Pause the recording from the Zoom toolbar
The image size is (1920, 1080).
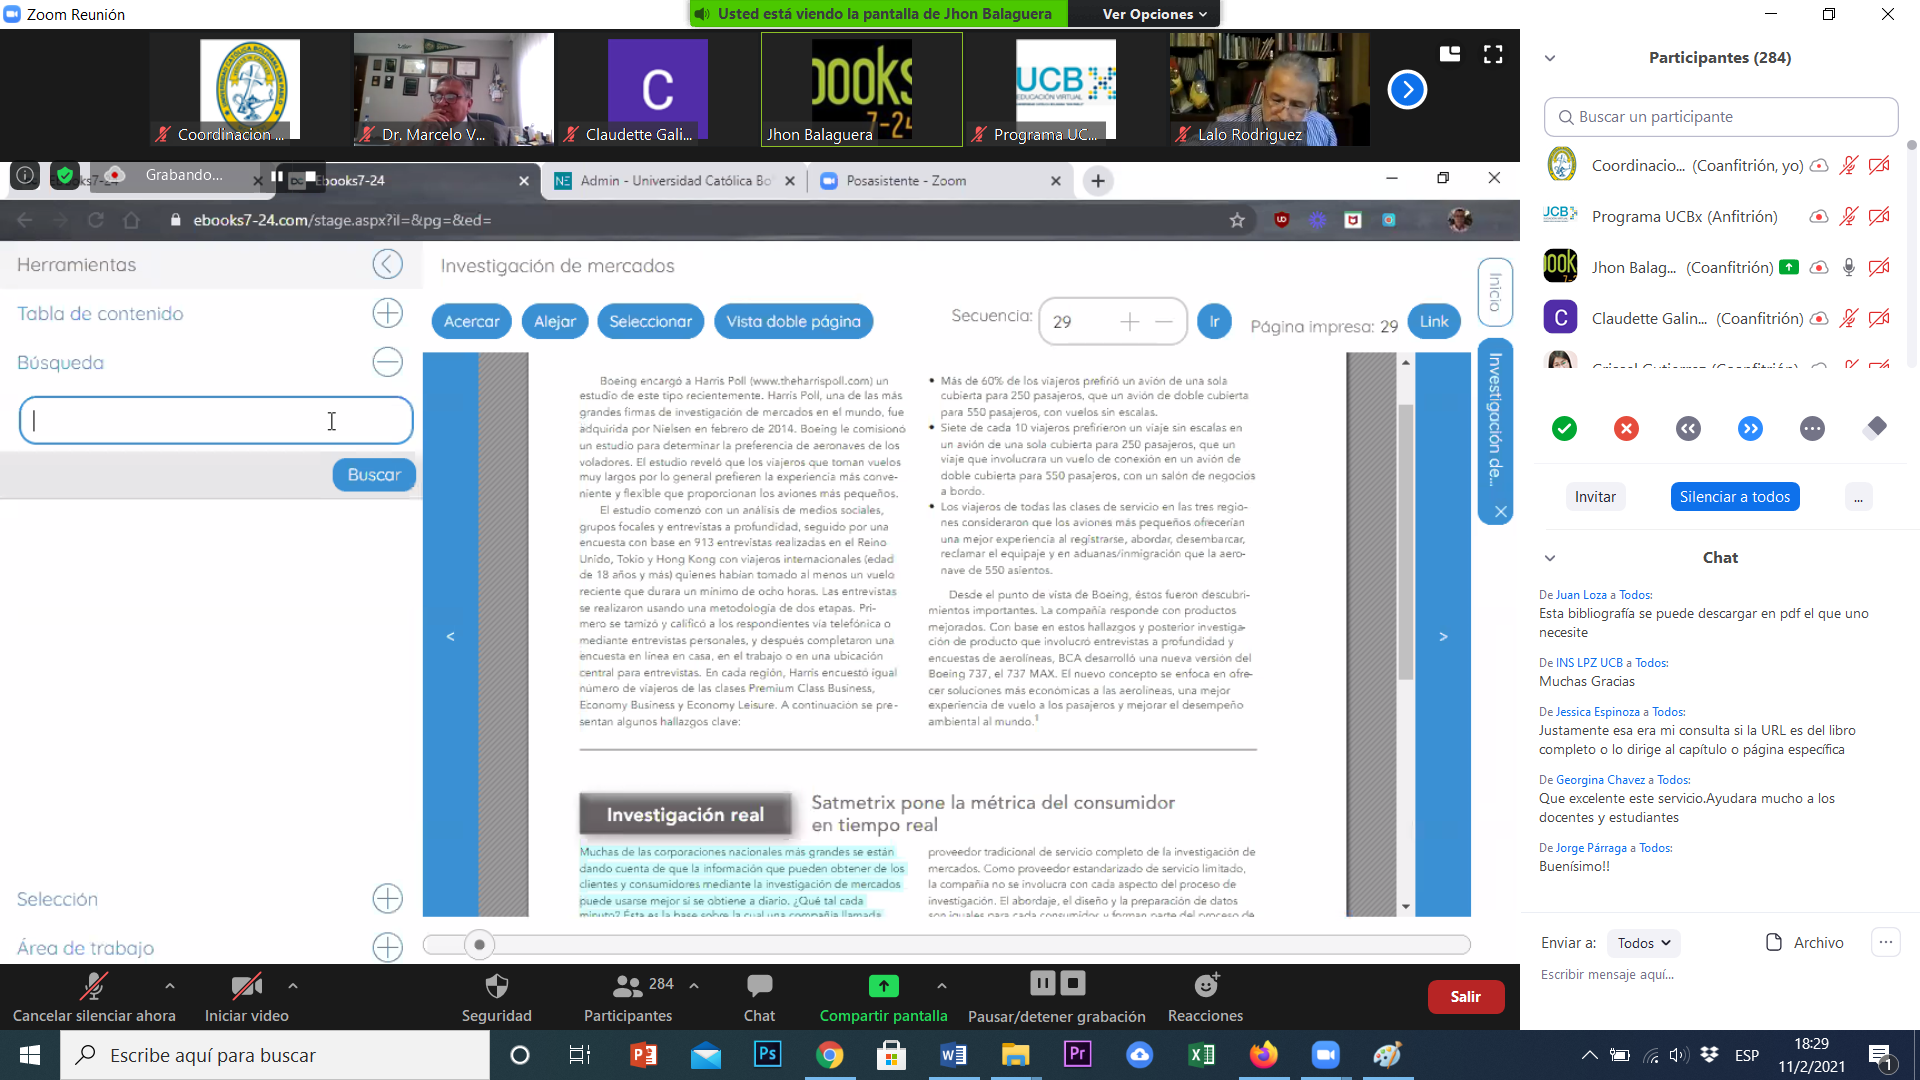(x=1042, y=984)
